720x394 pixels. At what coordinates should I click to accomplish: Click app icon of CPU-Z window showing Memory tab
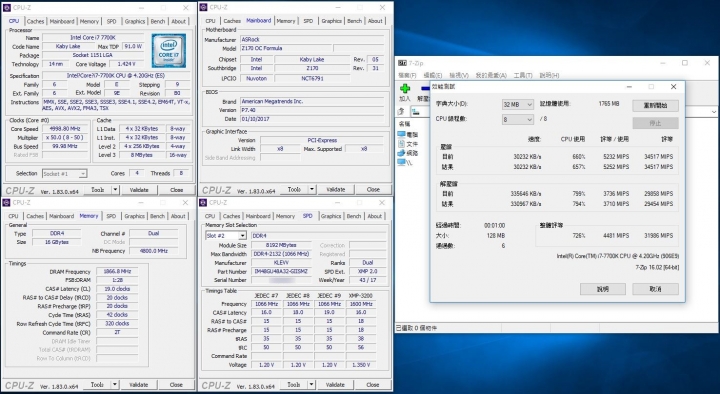pyautogui.click(x=6, y=203)
